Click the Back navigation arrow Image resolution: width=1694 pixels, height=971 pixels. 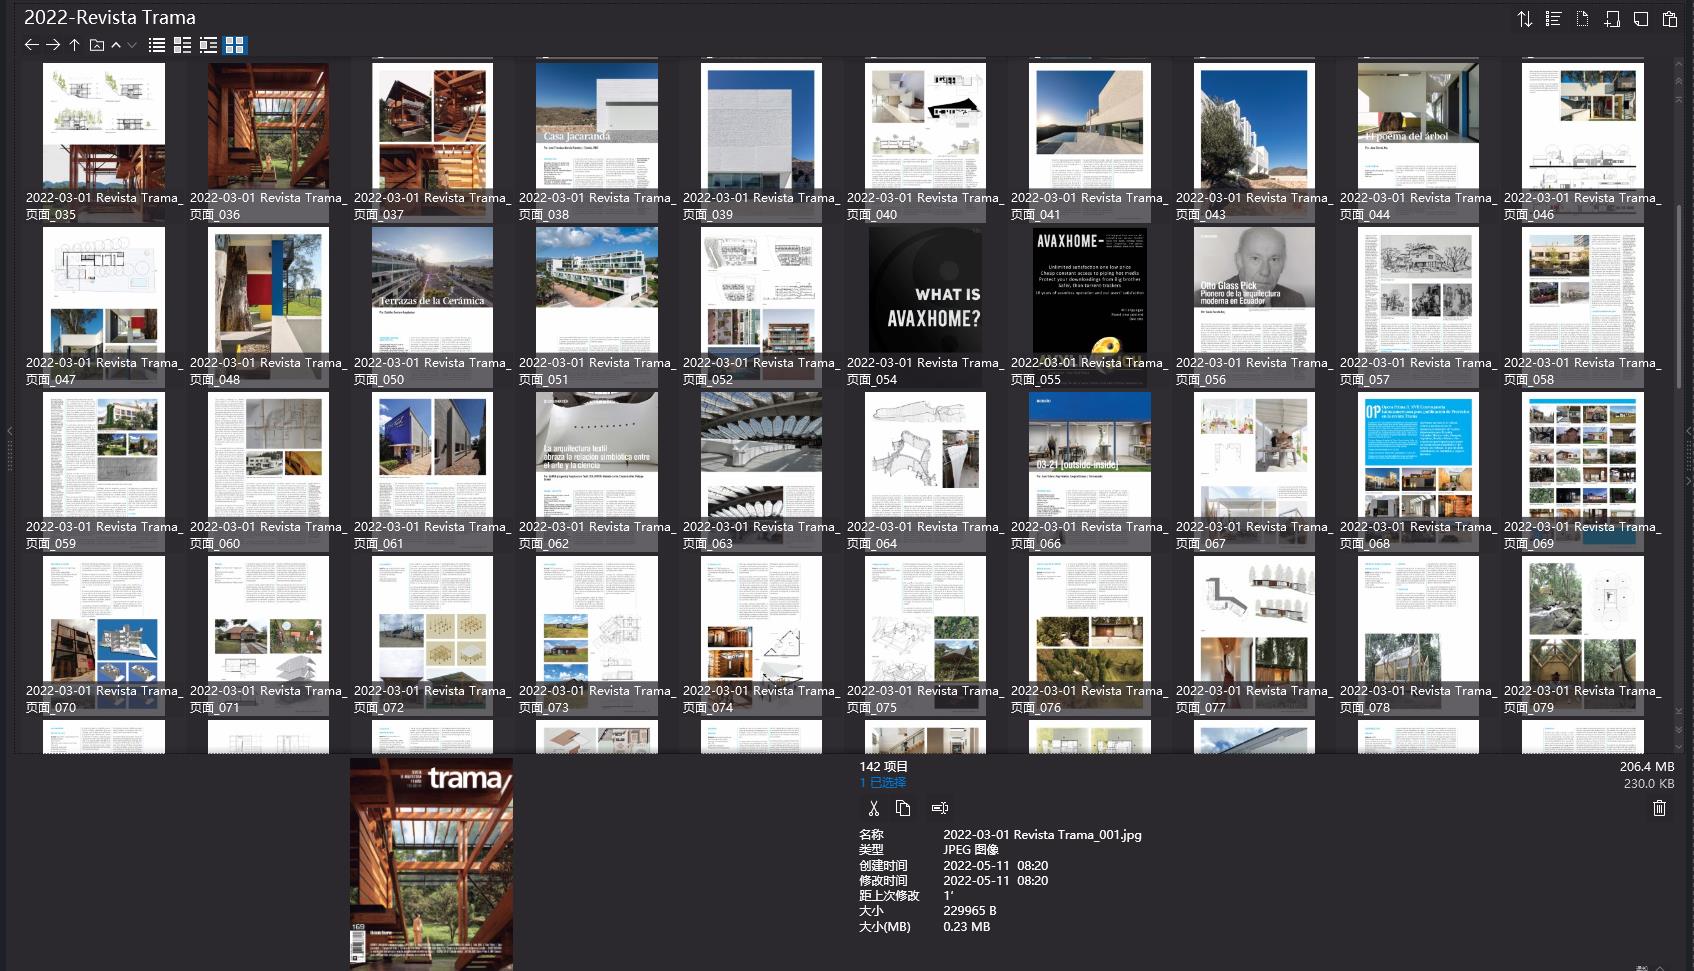30,45
